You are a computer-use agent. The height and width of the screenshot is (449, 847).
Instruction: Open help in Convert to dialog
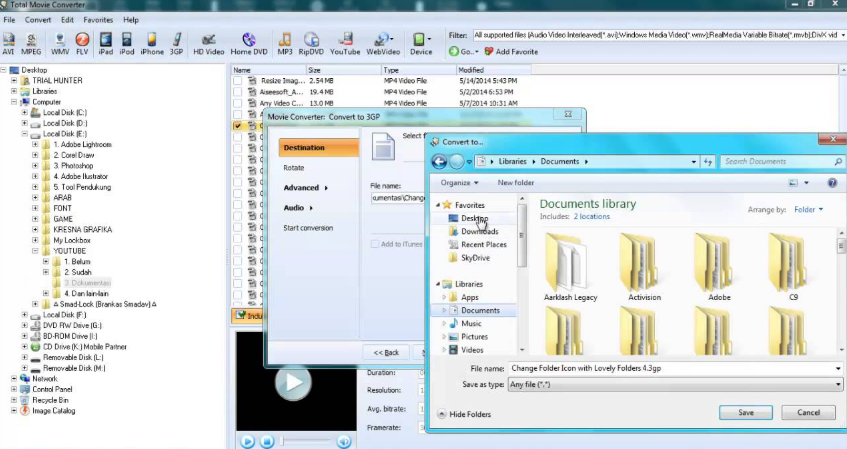(x=832, y=183)
